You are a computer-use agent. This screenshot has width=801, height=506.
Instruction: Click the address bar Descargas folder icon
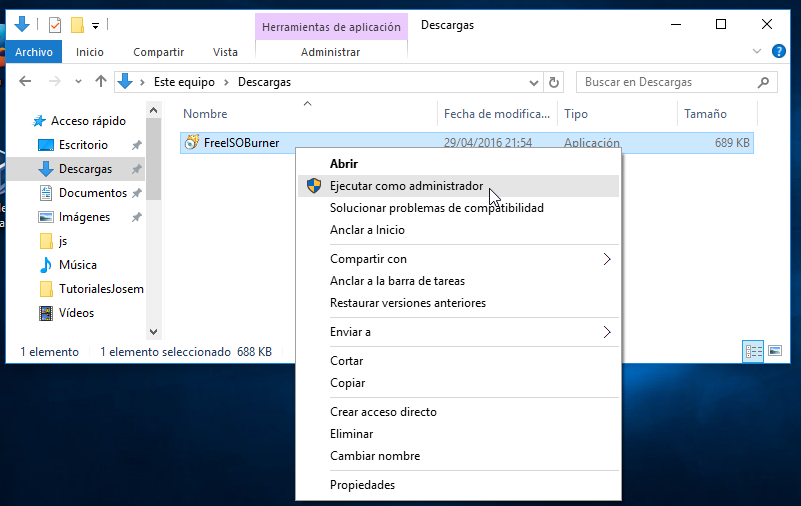125,81
